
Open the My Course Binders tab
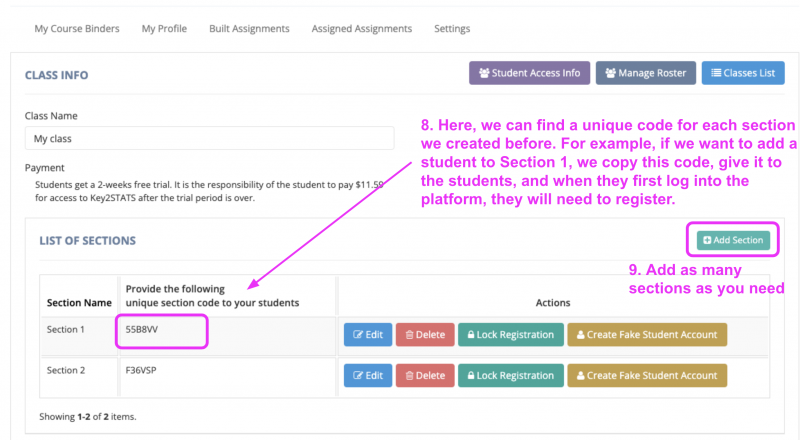coord(77,29)
